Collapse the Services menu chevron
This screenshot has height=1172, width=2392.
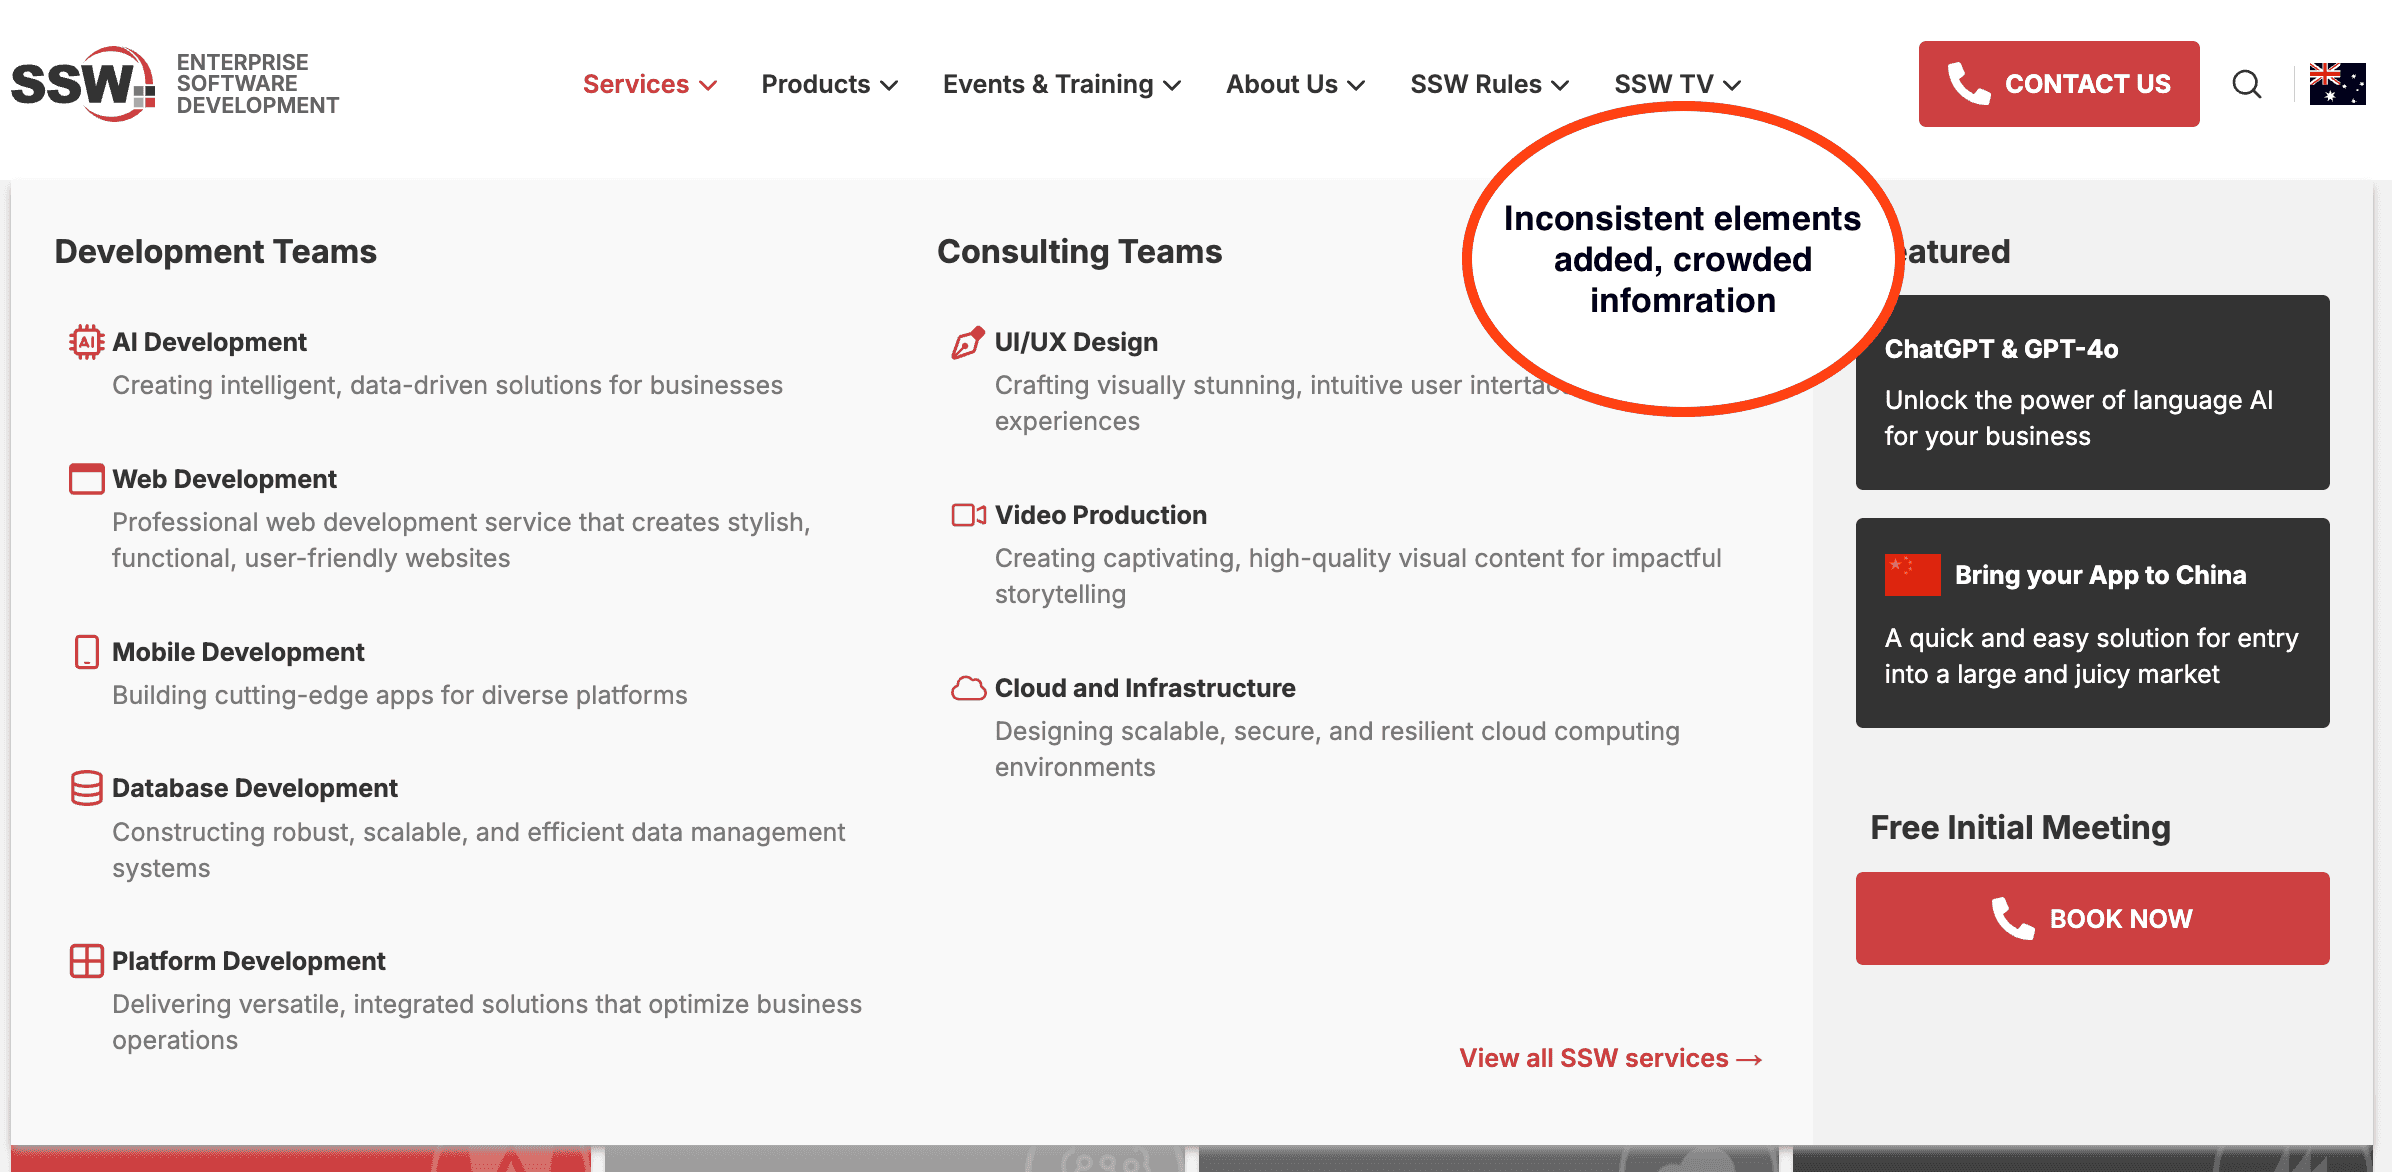(708, 85)
